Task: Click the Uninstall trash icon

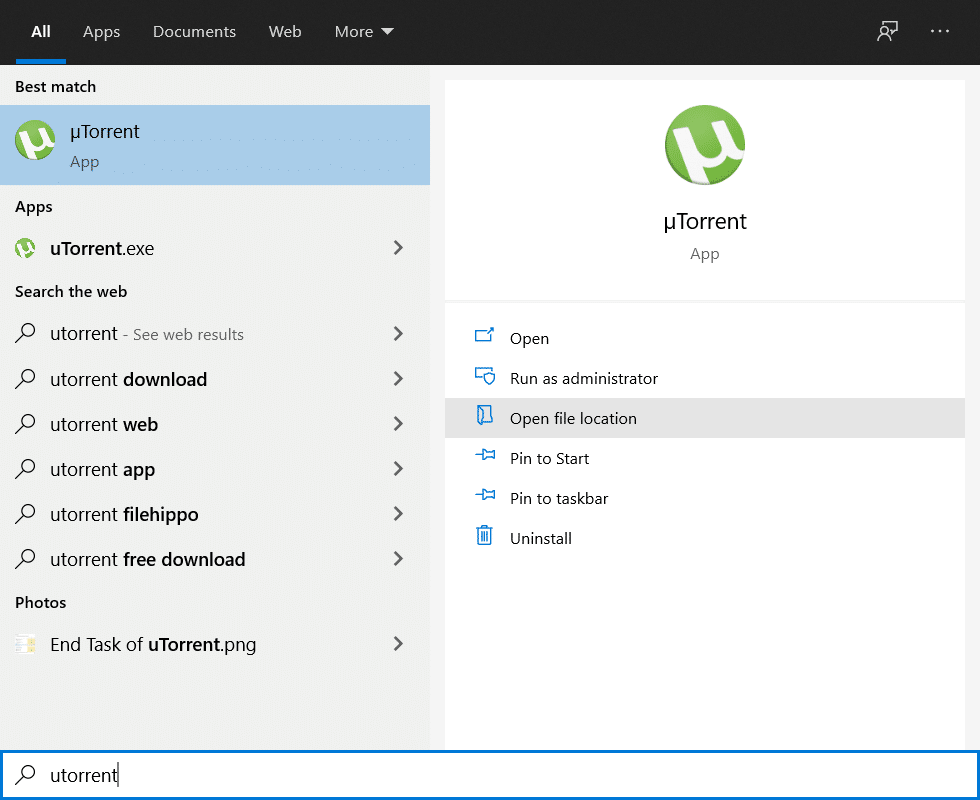Action: [484, 538]
